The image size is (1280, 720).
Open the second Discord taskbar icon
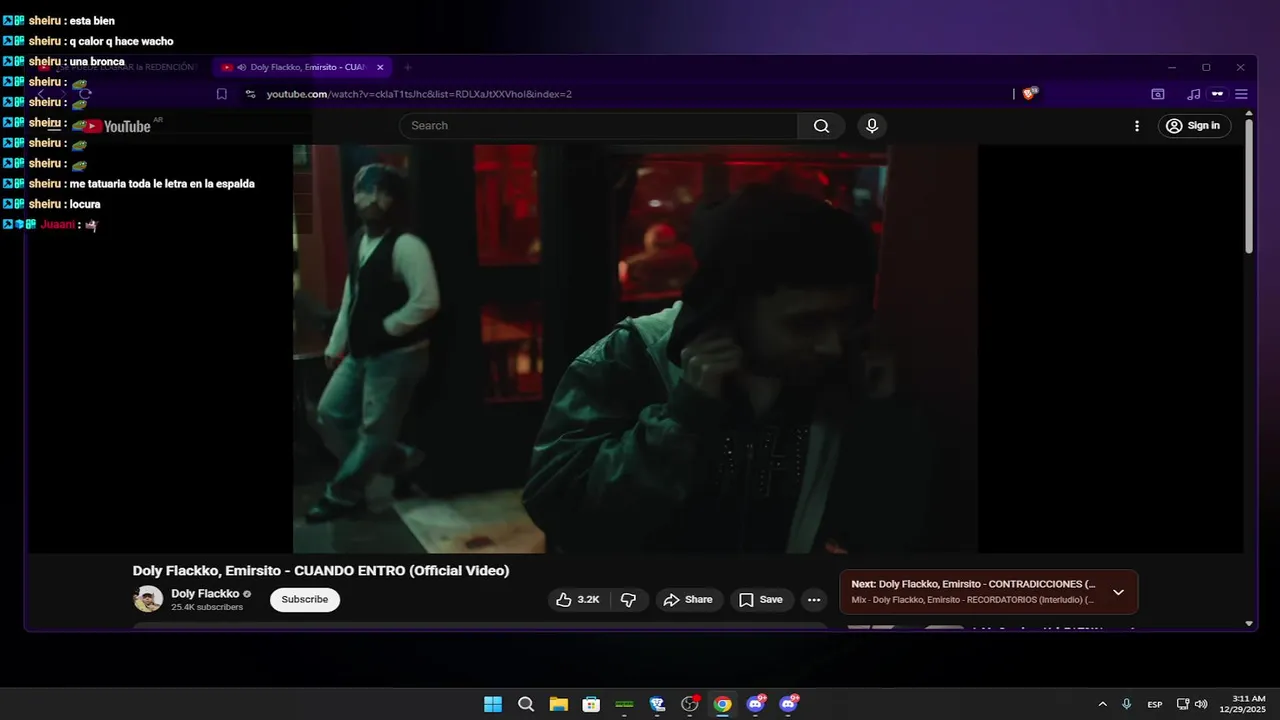click(789, 704)
